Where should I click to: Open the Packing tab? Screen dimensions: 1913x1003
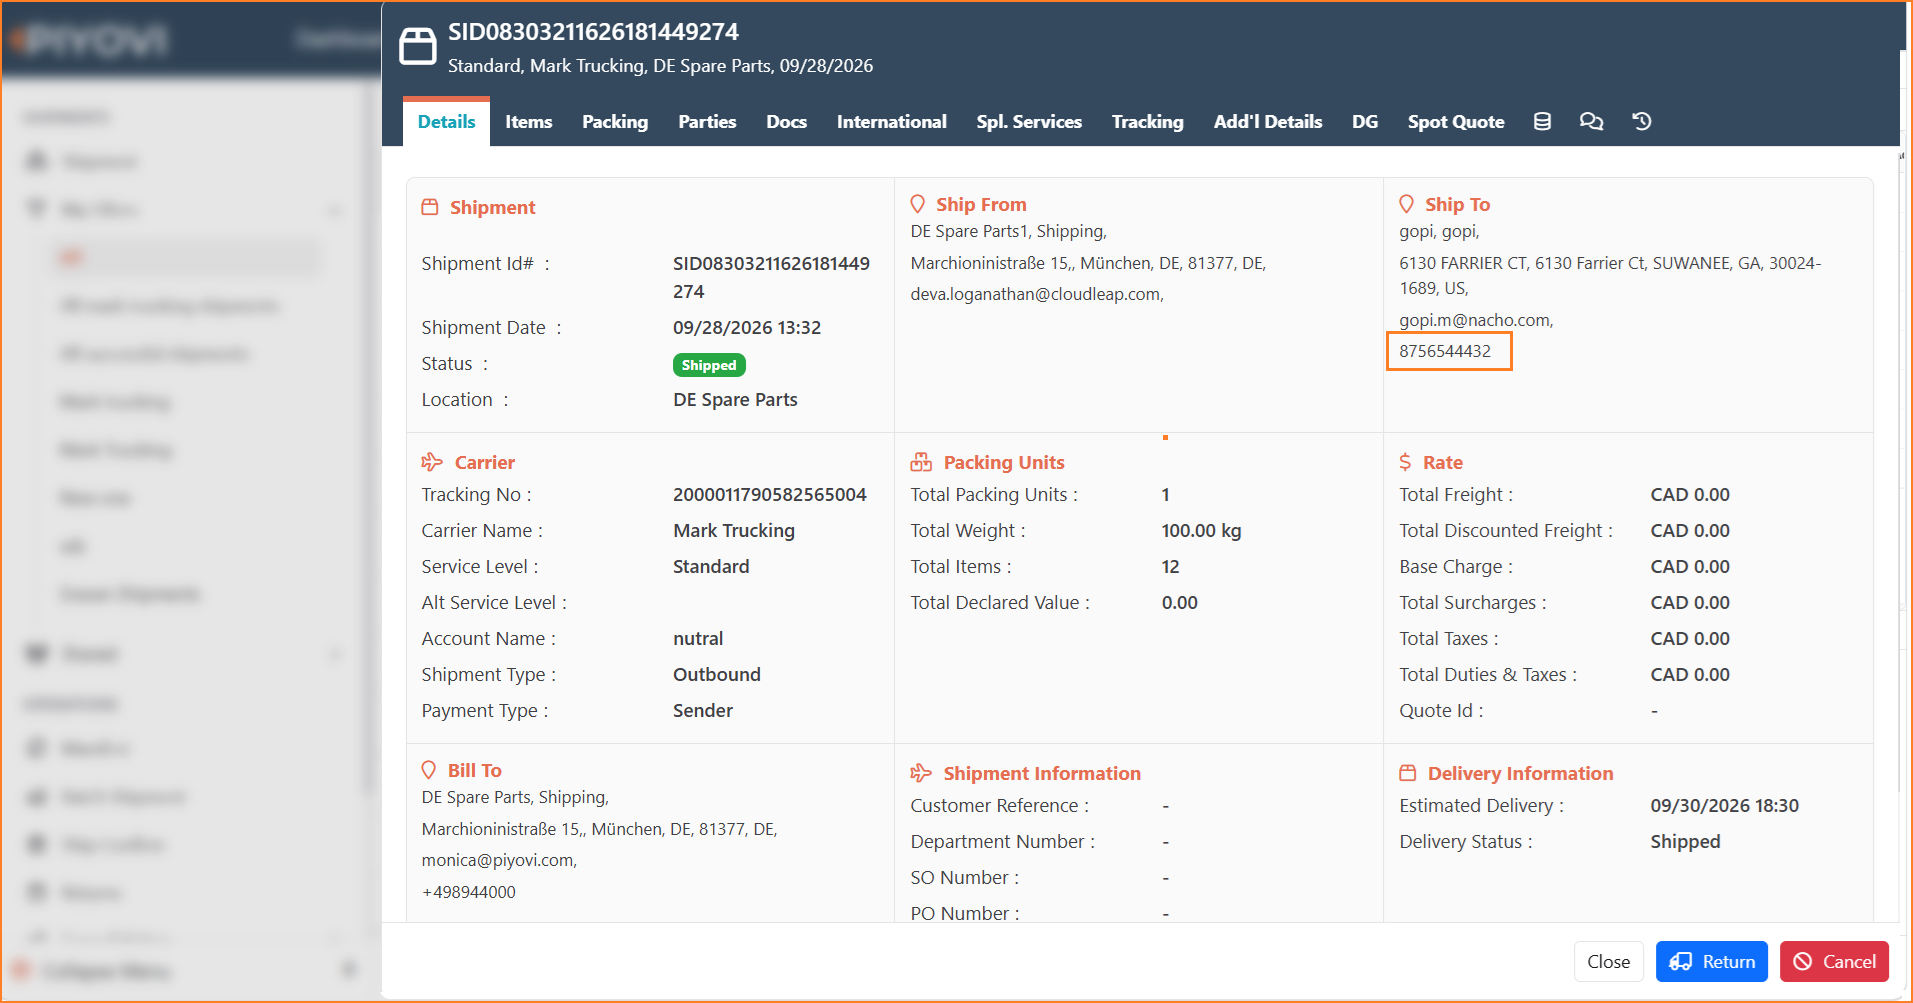615,121
